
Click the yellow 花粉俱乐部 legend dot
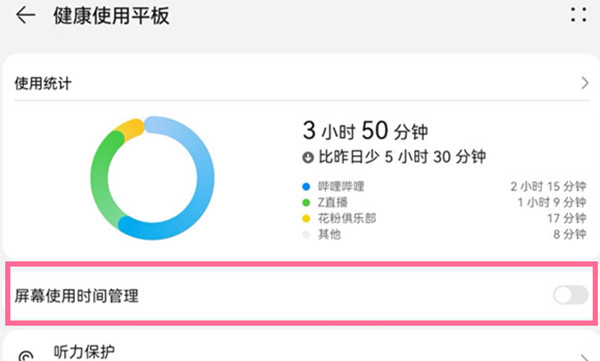coord(306,219)
